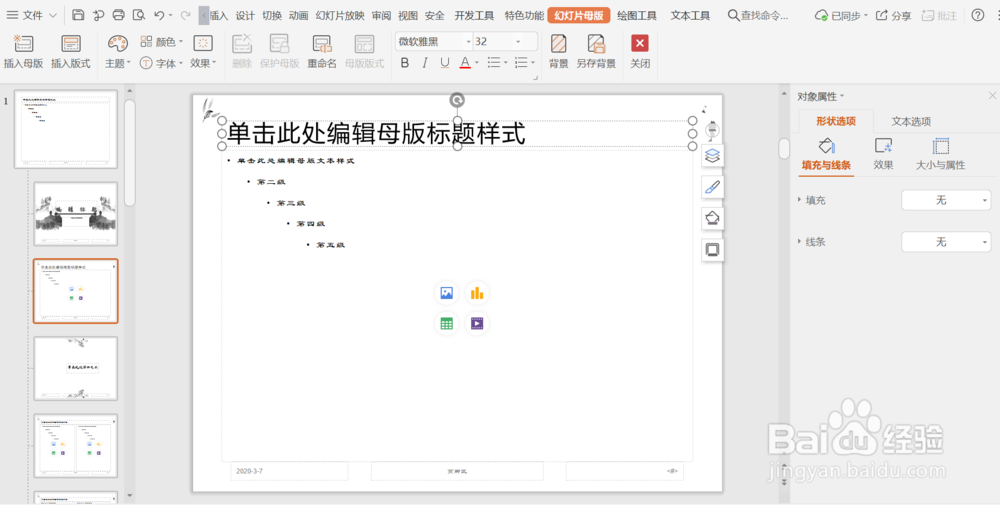Open the Theme (主题) palette icon
1000x505 pixels.
click(117, 43)
